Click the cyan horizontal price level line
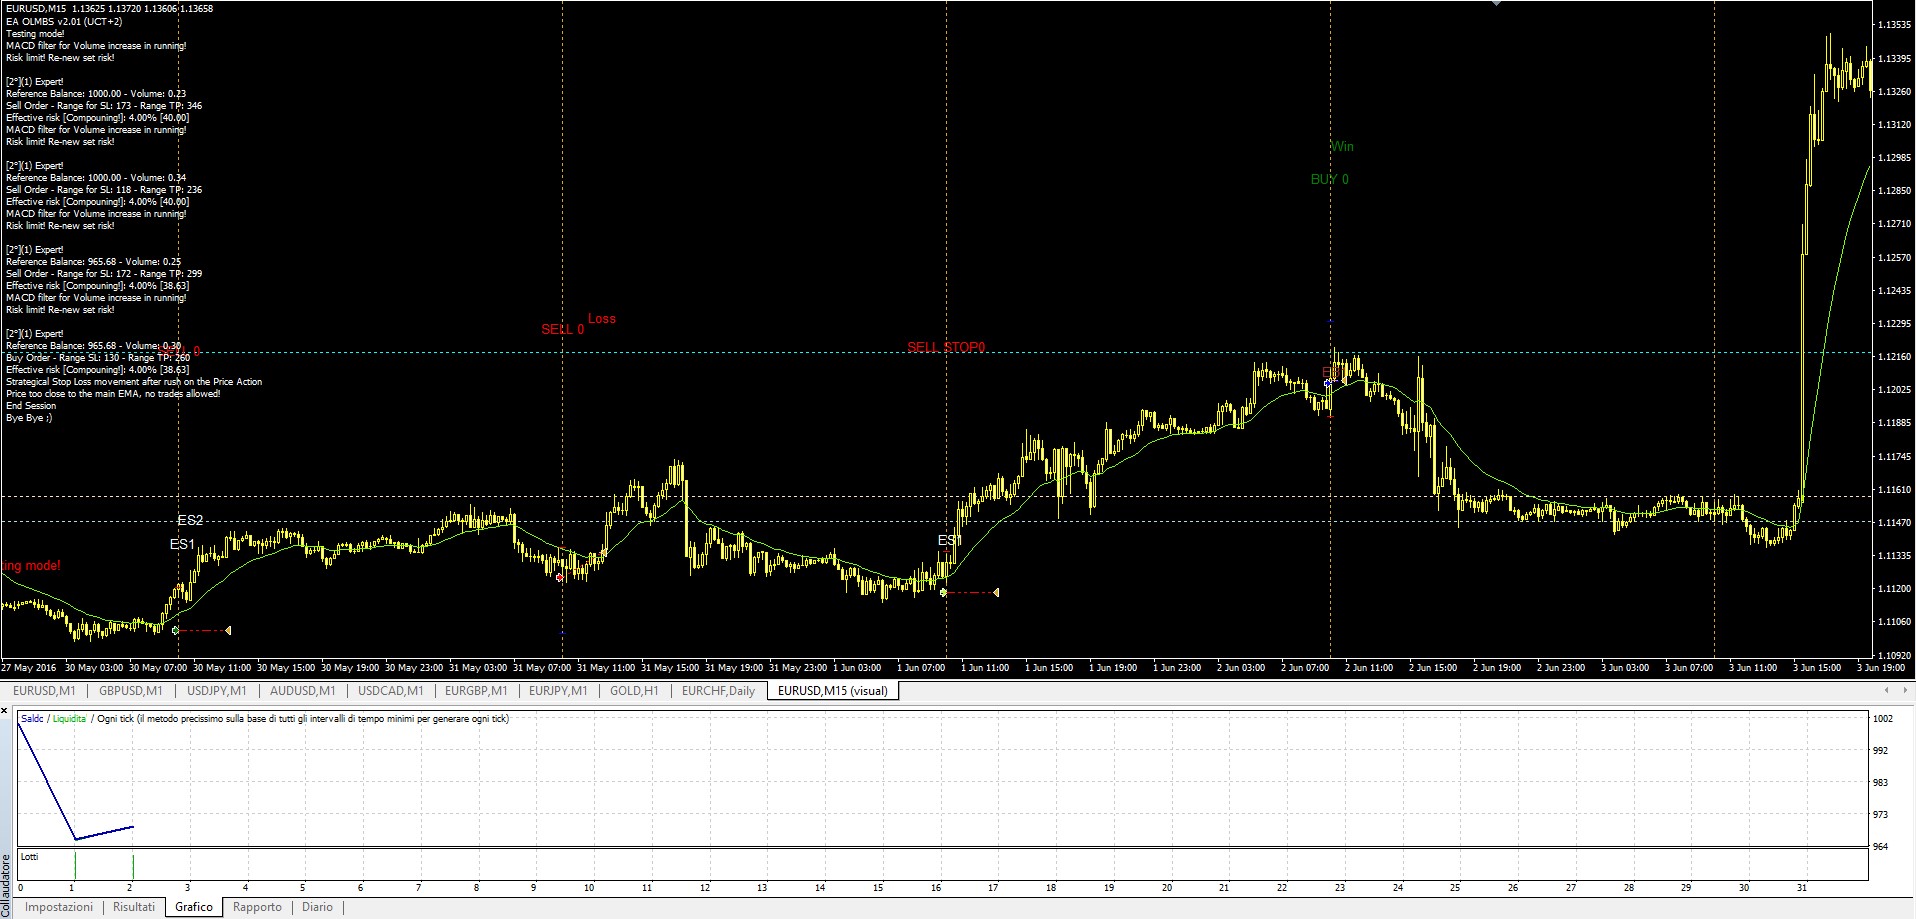The image size is (1916, 919). click(935, 352)
